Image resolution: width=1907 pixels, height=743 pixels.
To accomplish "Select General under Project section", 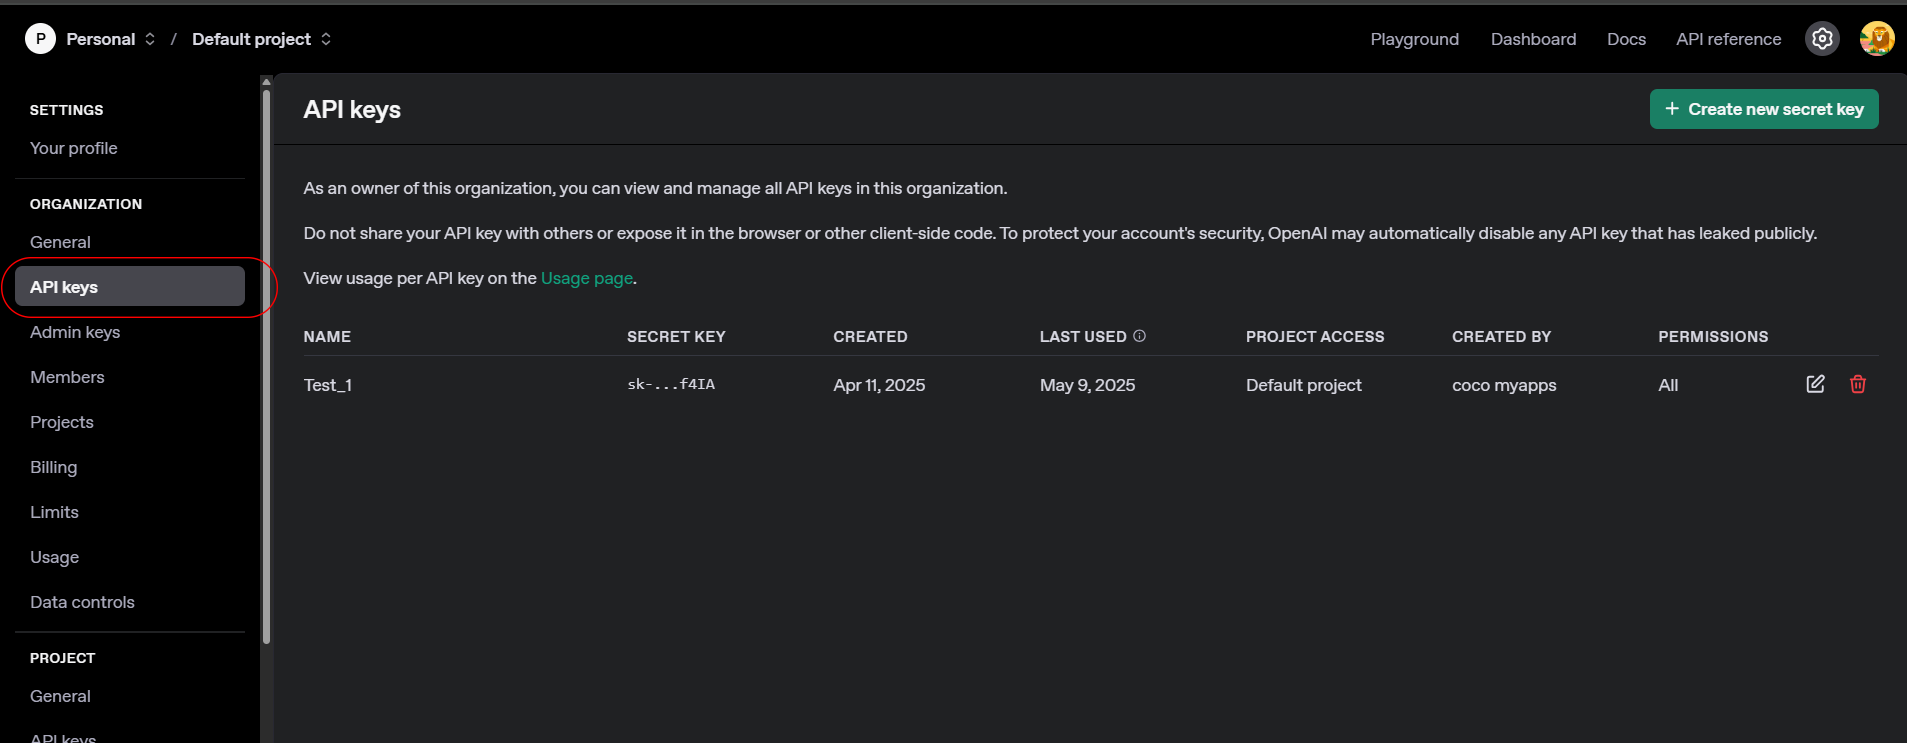I will pyautogui.click(x=60, y=696).
